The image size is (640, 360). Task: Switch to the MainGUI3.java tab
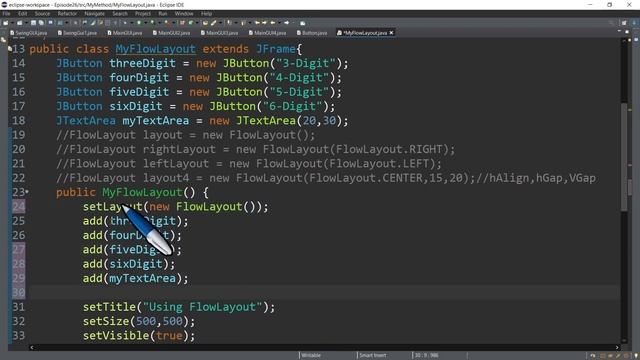[x=220, y=33]
